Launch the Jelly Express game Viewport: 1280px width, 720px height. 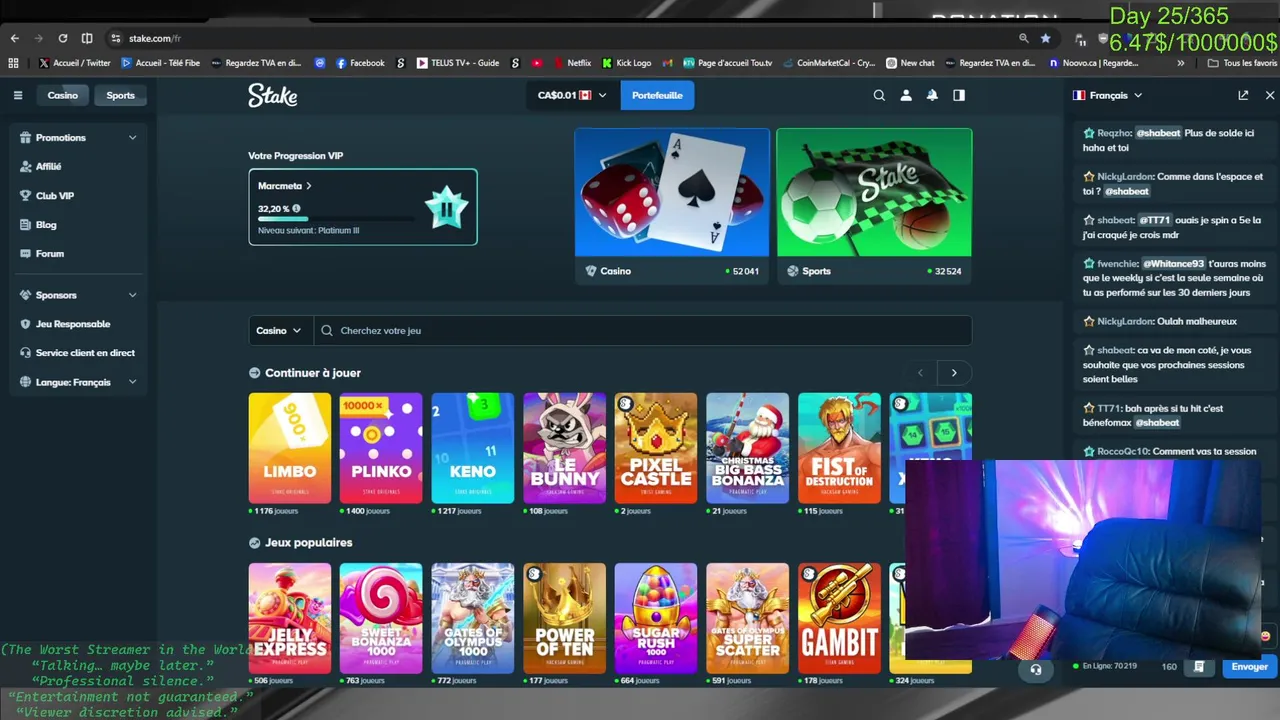click(290, 618)
